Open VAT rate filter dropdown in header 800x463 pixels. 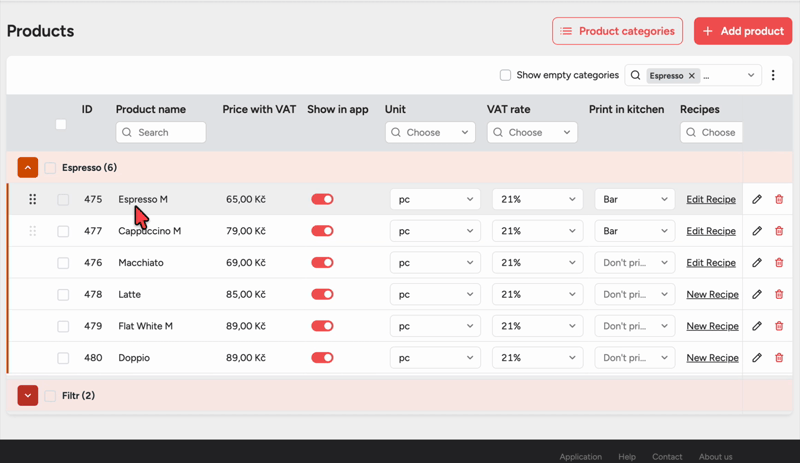click(x=532, y=132)
